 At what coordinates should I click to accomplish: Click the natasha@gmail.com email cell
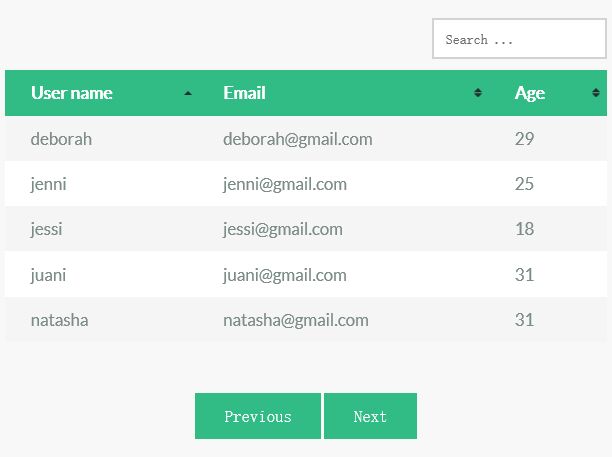(295, 320)
